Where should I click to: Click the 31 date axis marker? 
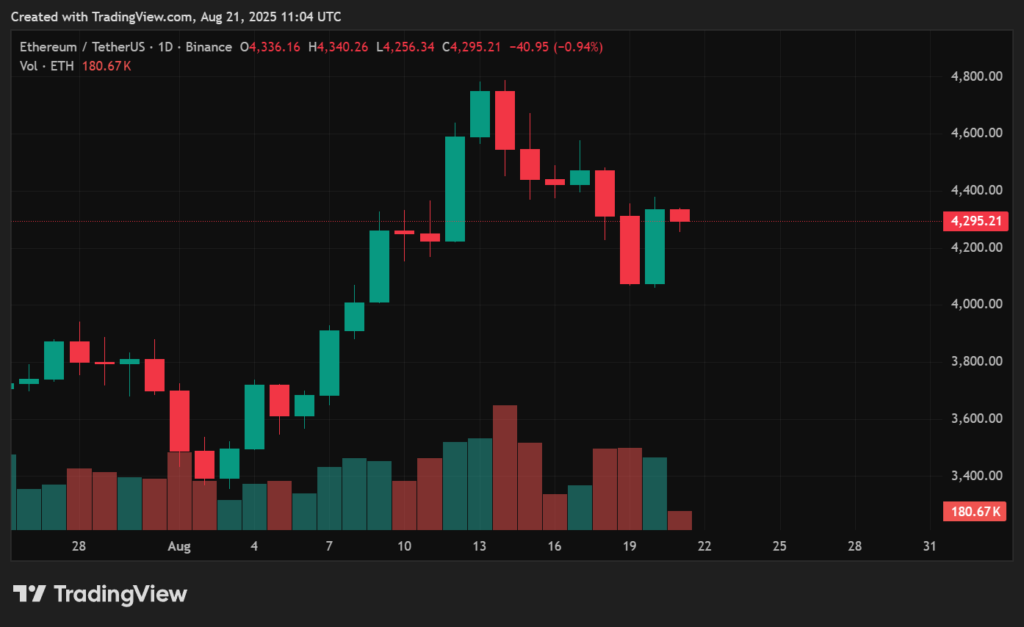coord(930,546)
